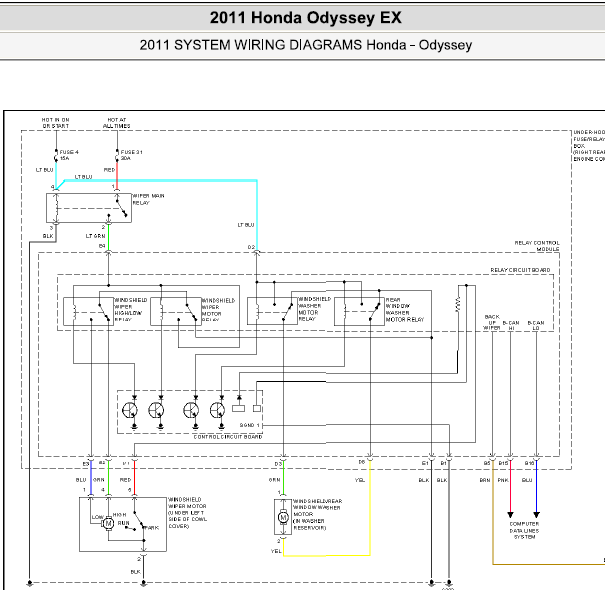Screen dimensions: 605x590
Task: Select the '2011 SYSTEM WIRING DIAGRAMS Honda - Odyssey' subtitle
Action: pos(306,45)
